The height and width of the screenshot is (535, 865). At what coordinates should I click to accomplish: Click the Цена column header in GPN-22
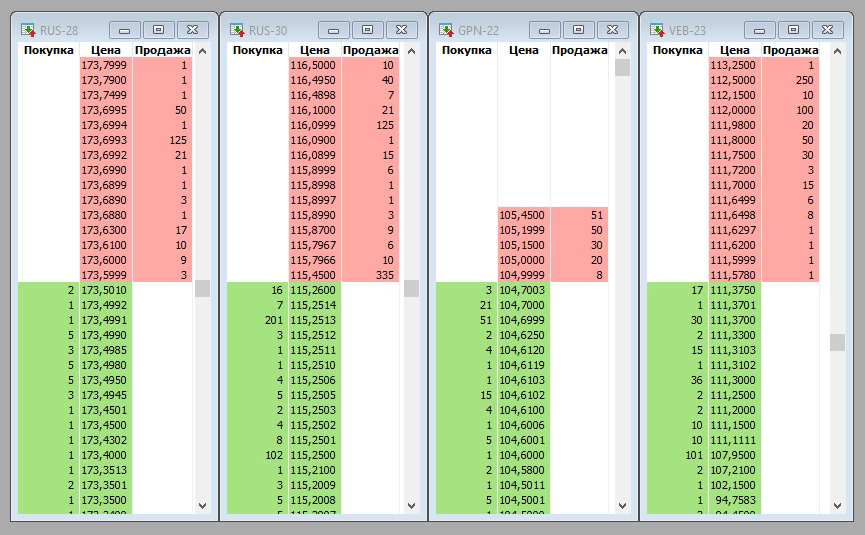coord(524,50)
